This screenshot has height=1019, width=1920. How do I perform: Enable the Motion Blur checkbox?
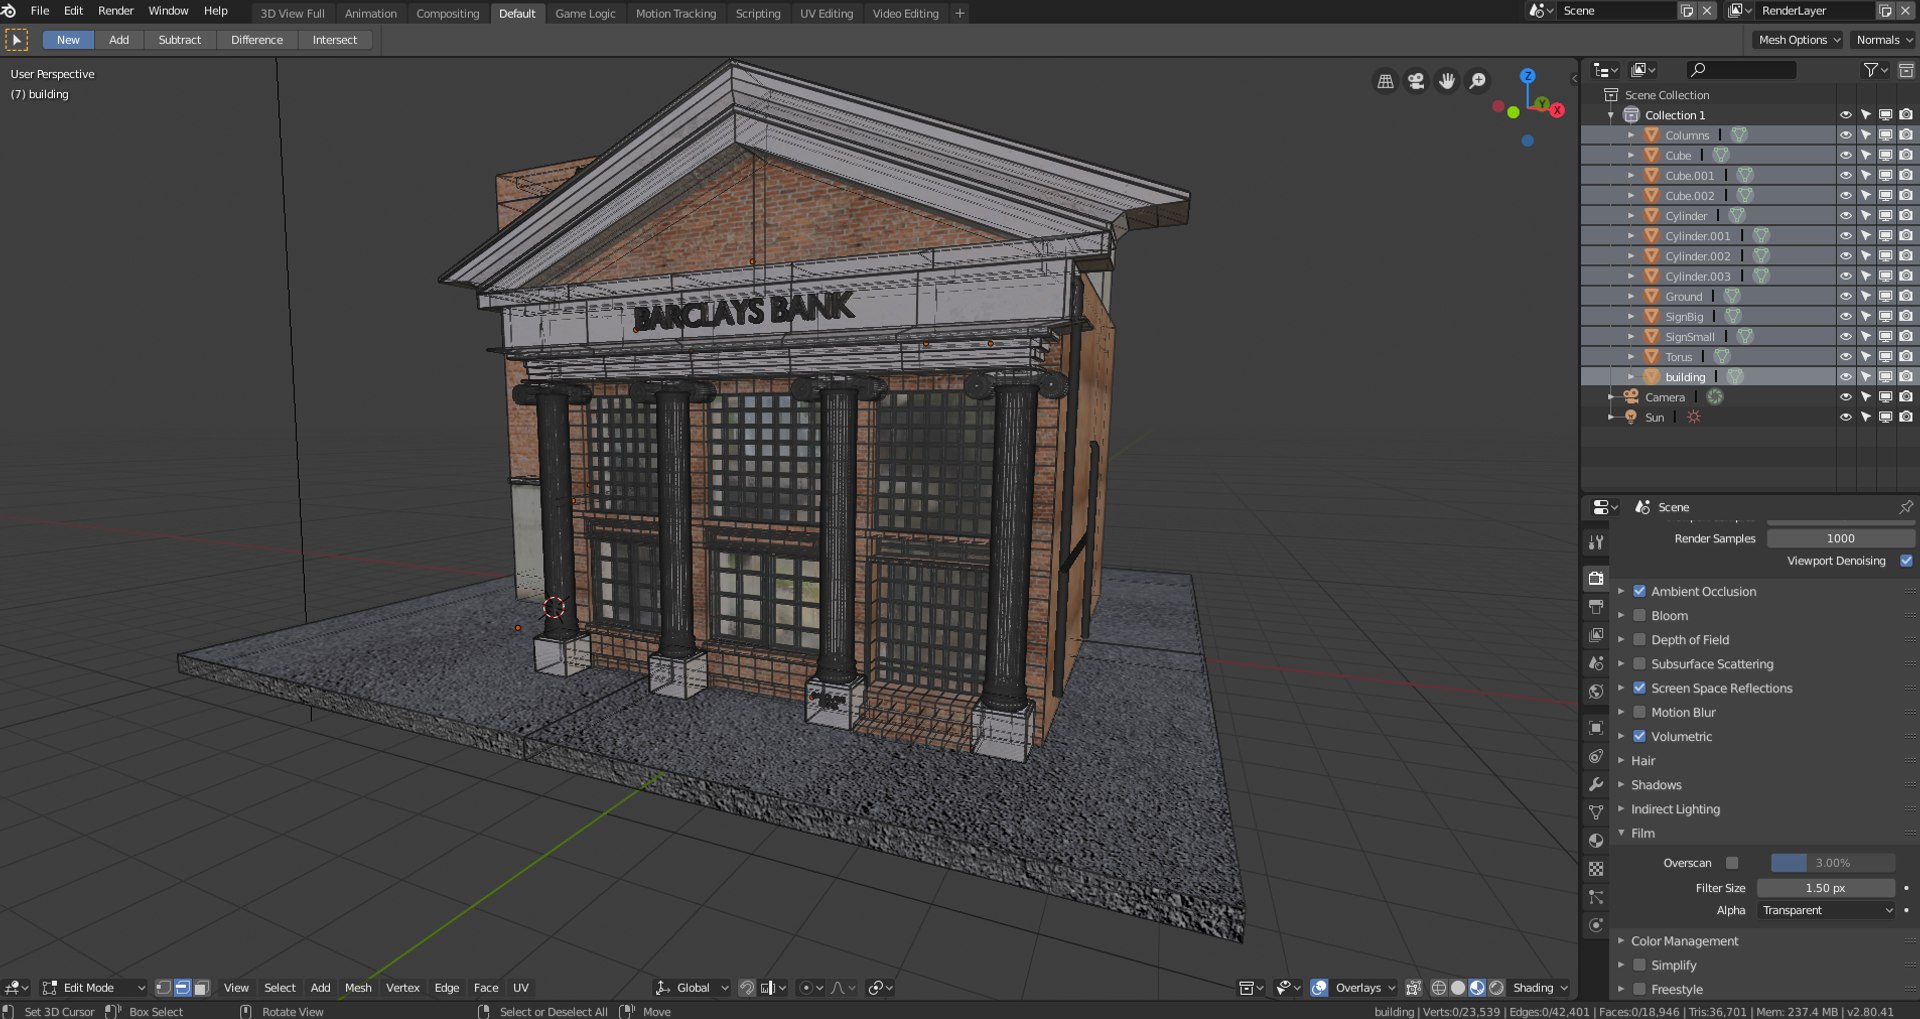tap(1639, 712)
